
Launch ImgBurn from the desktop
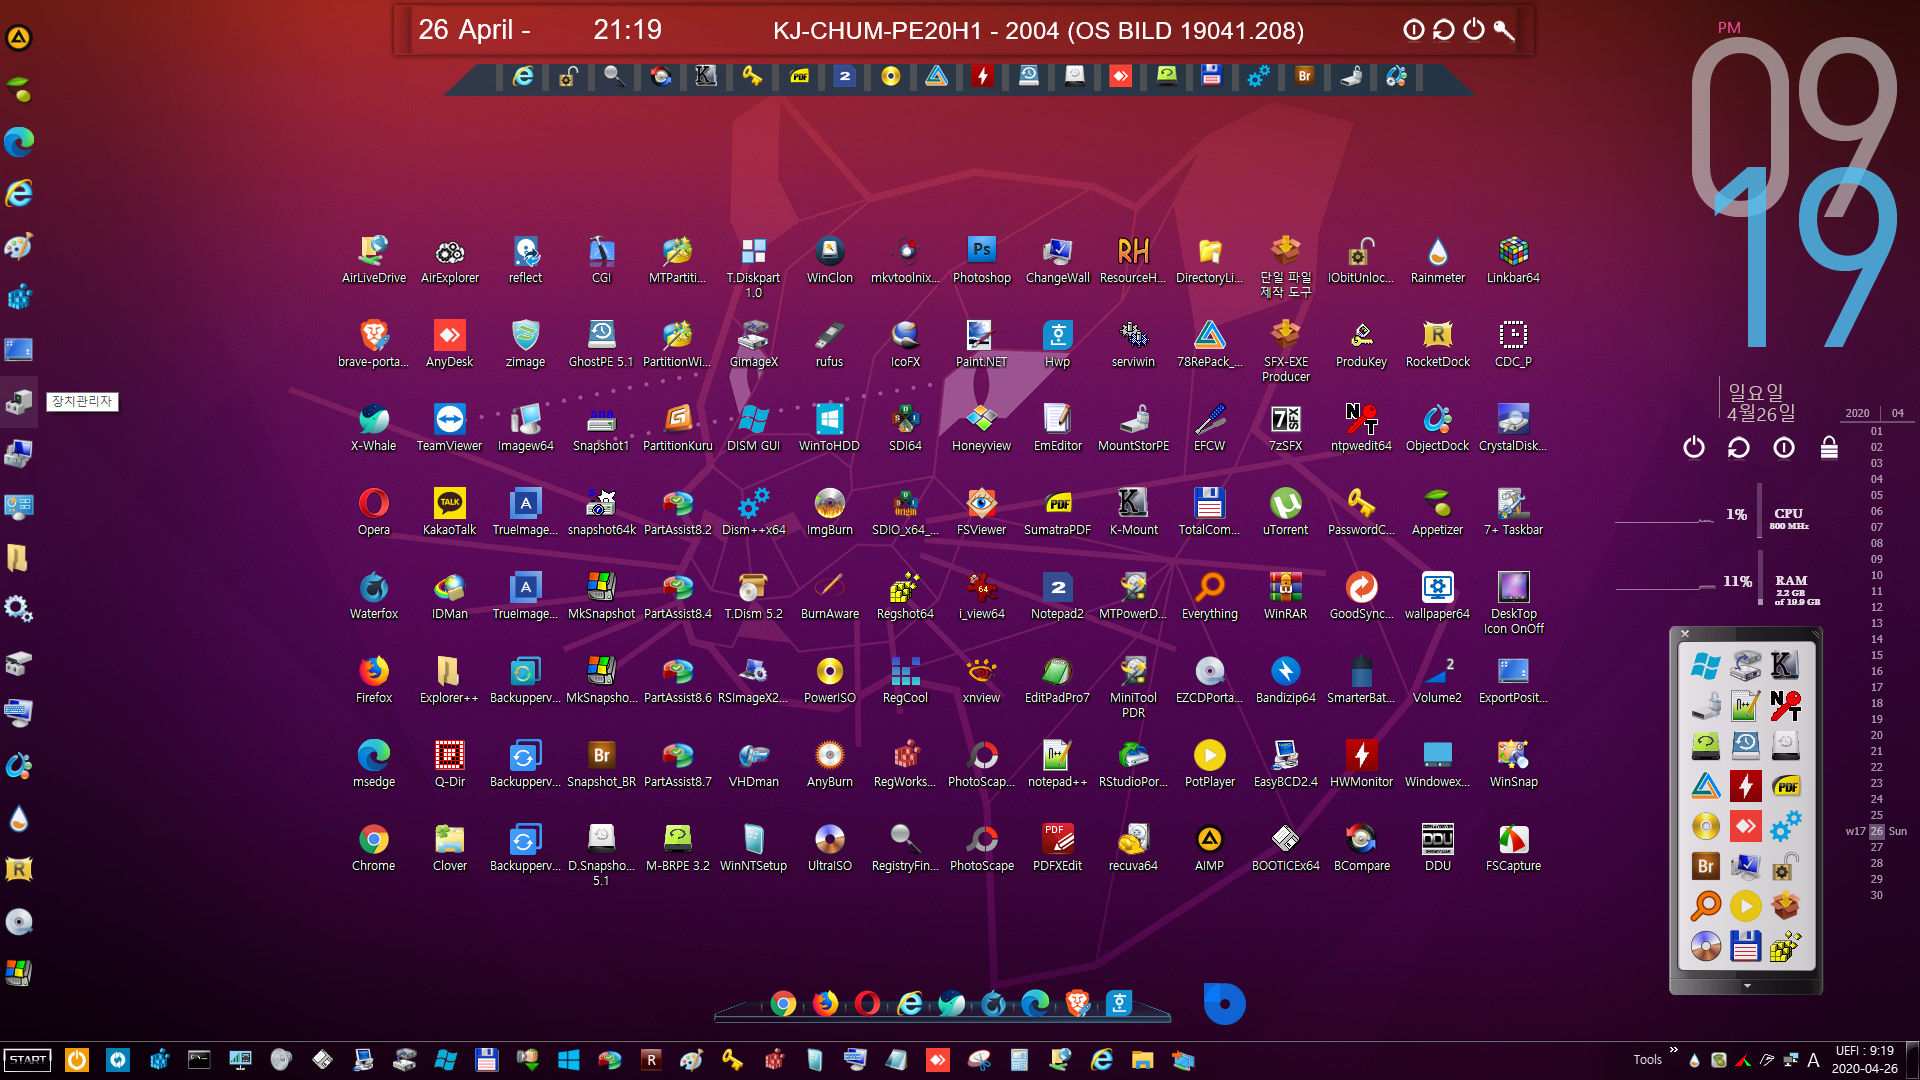(x=829, y=513)
